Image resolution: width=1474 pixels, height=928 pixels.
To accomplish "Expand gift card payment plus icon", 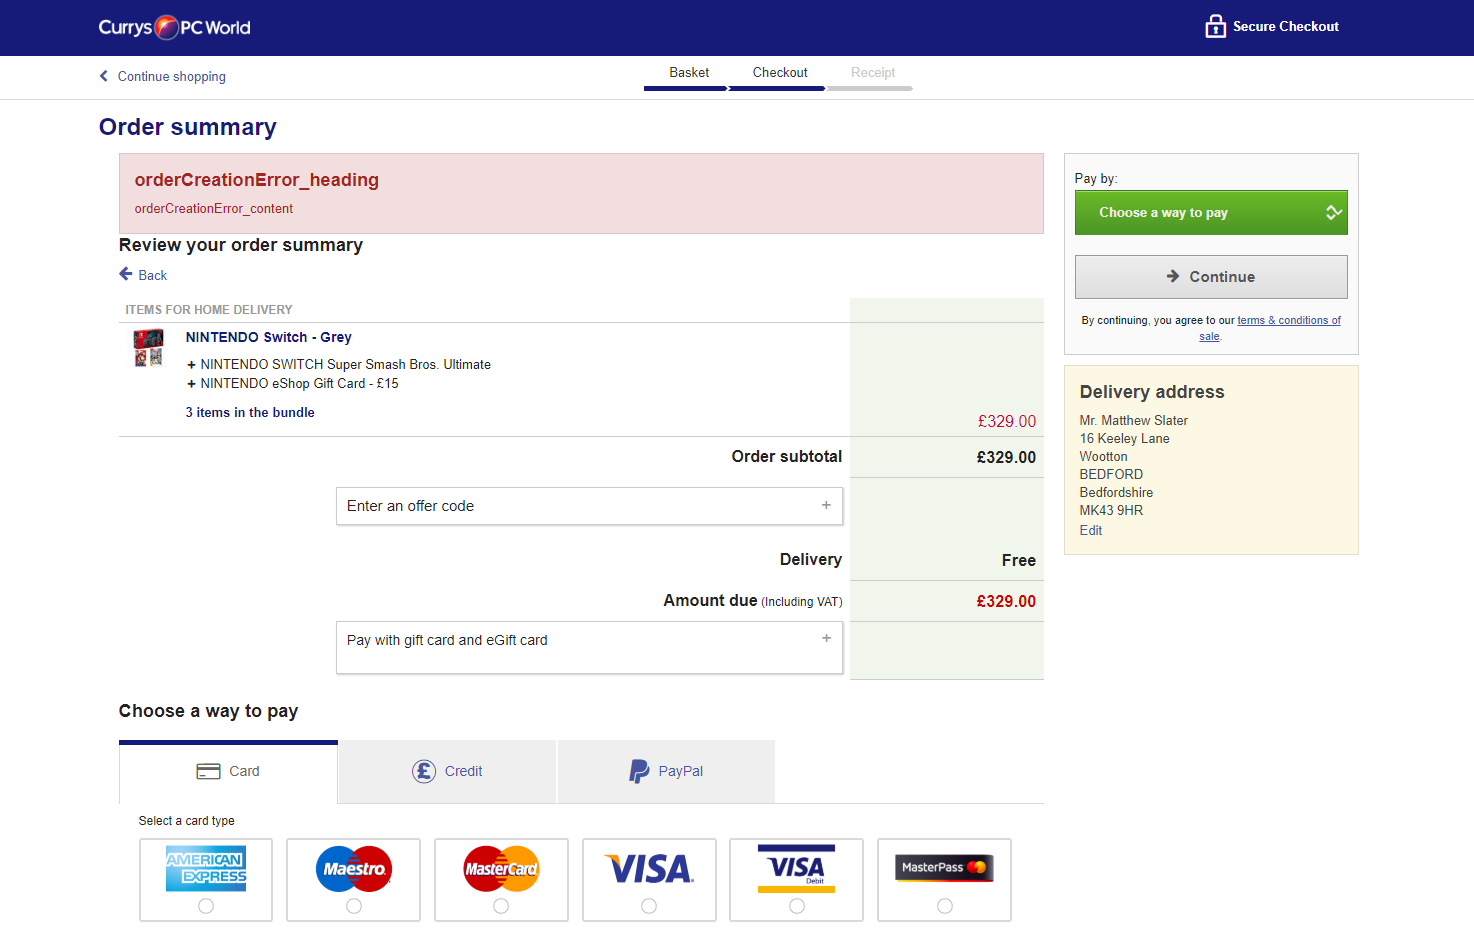I will click(826, 638).
